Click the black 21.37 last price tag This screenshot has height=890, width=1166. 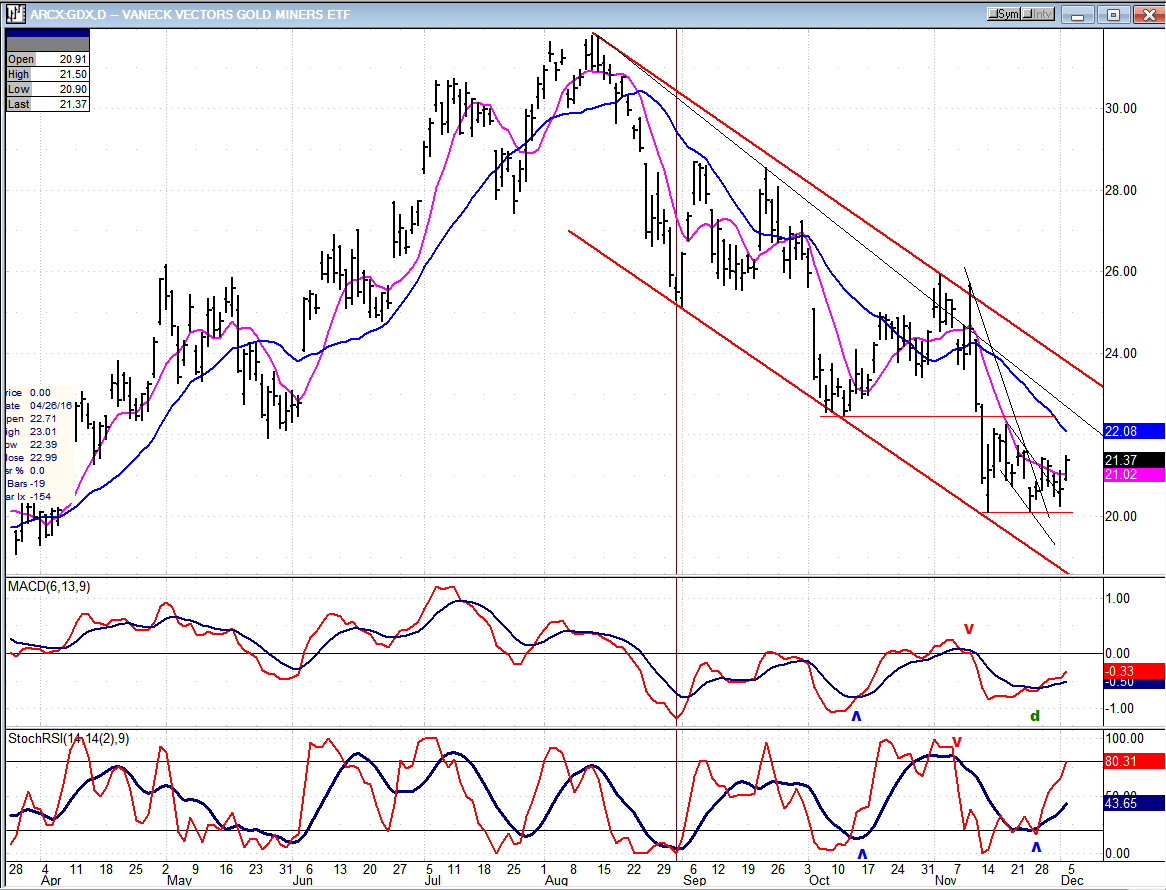pos(1134,460)
